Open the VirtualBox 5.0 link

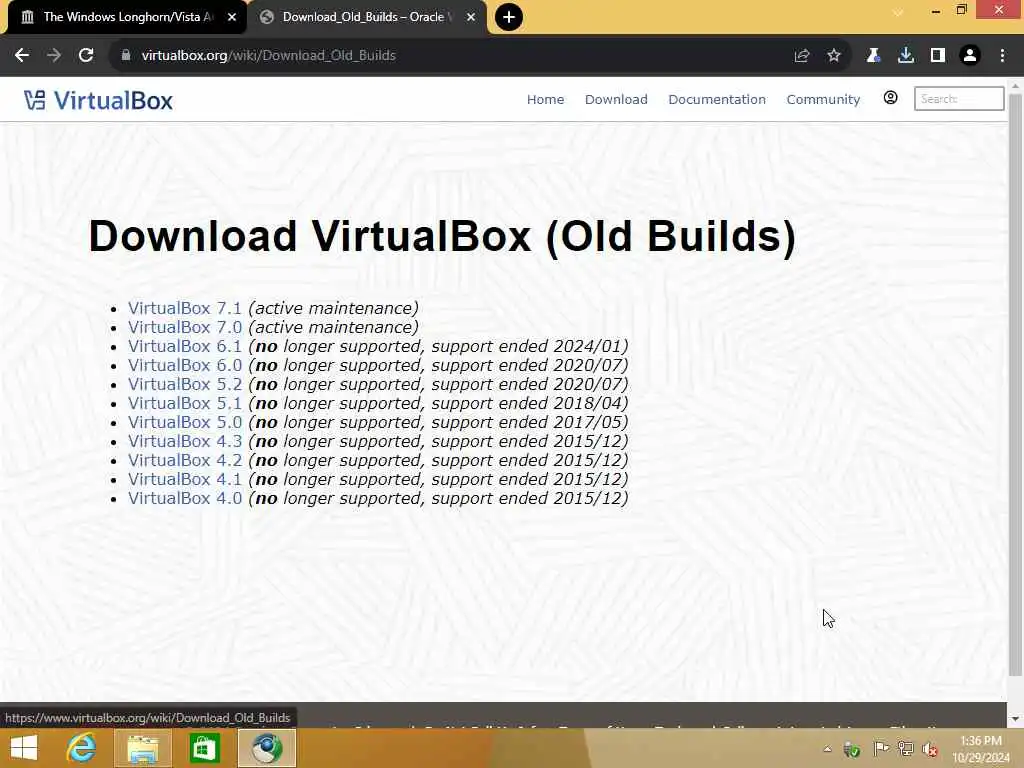click(185, 422)
